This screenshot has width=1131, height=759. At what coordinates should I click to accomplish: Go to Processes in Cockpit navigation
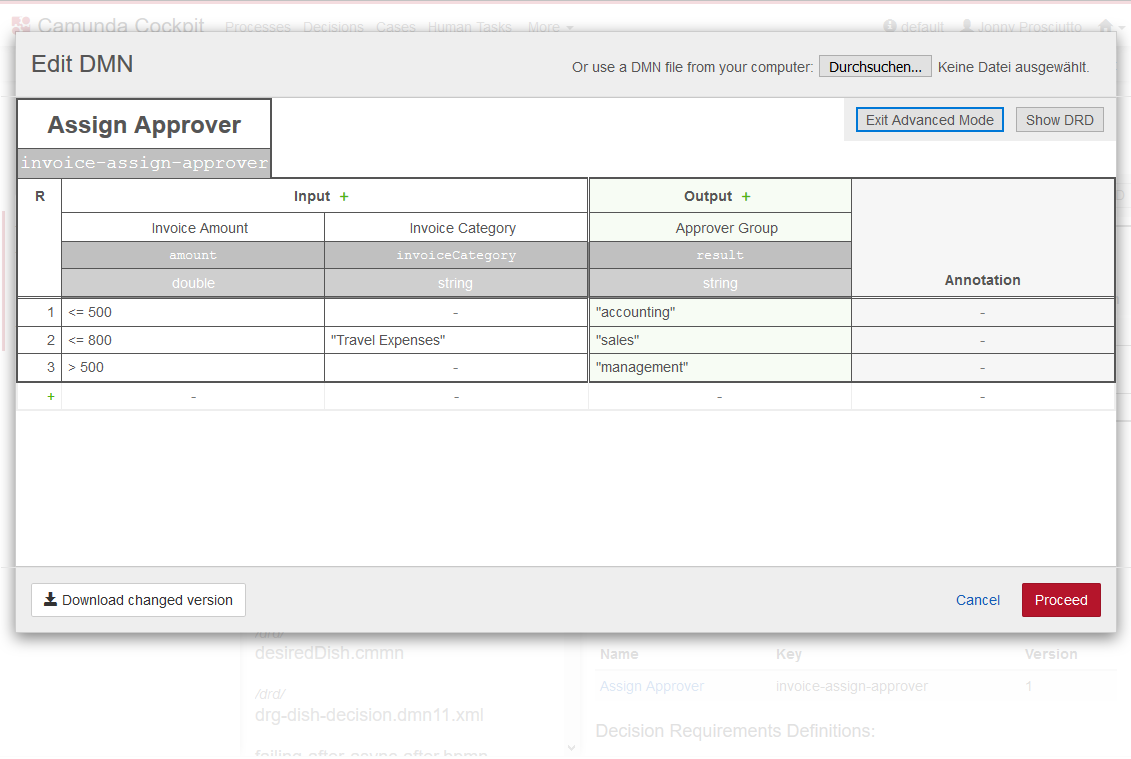click(258, 27)
